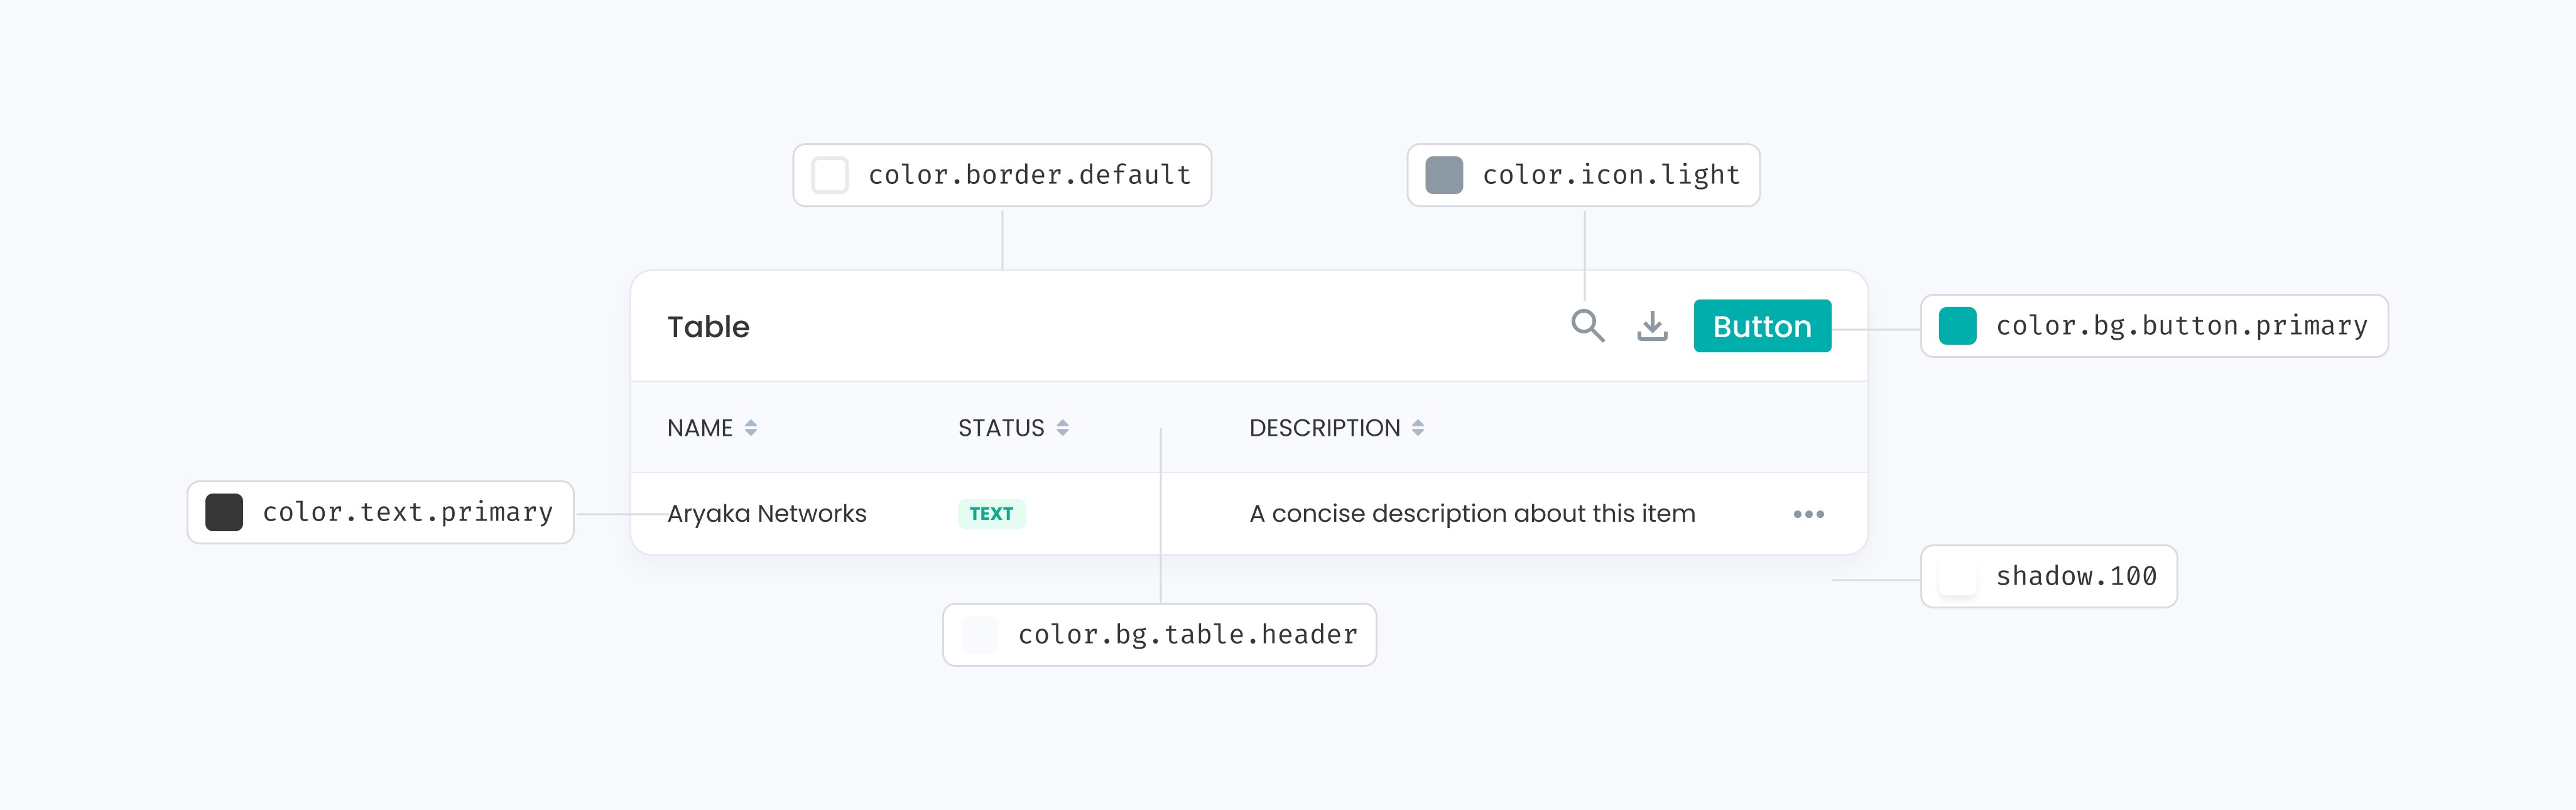2576x810 pixels.
Task: Click the color.bg.table.header swatch
Action: (979, 635)
